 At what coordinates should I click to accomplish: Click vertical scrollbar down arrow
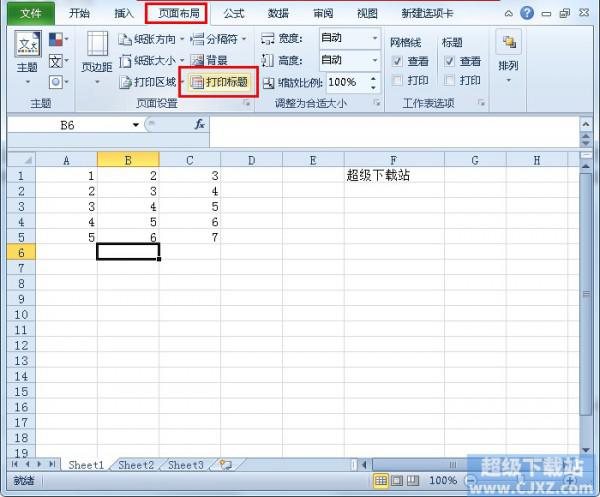point(585,450)
